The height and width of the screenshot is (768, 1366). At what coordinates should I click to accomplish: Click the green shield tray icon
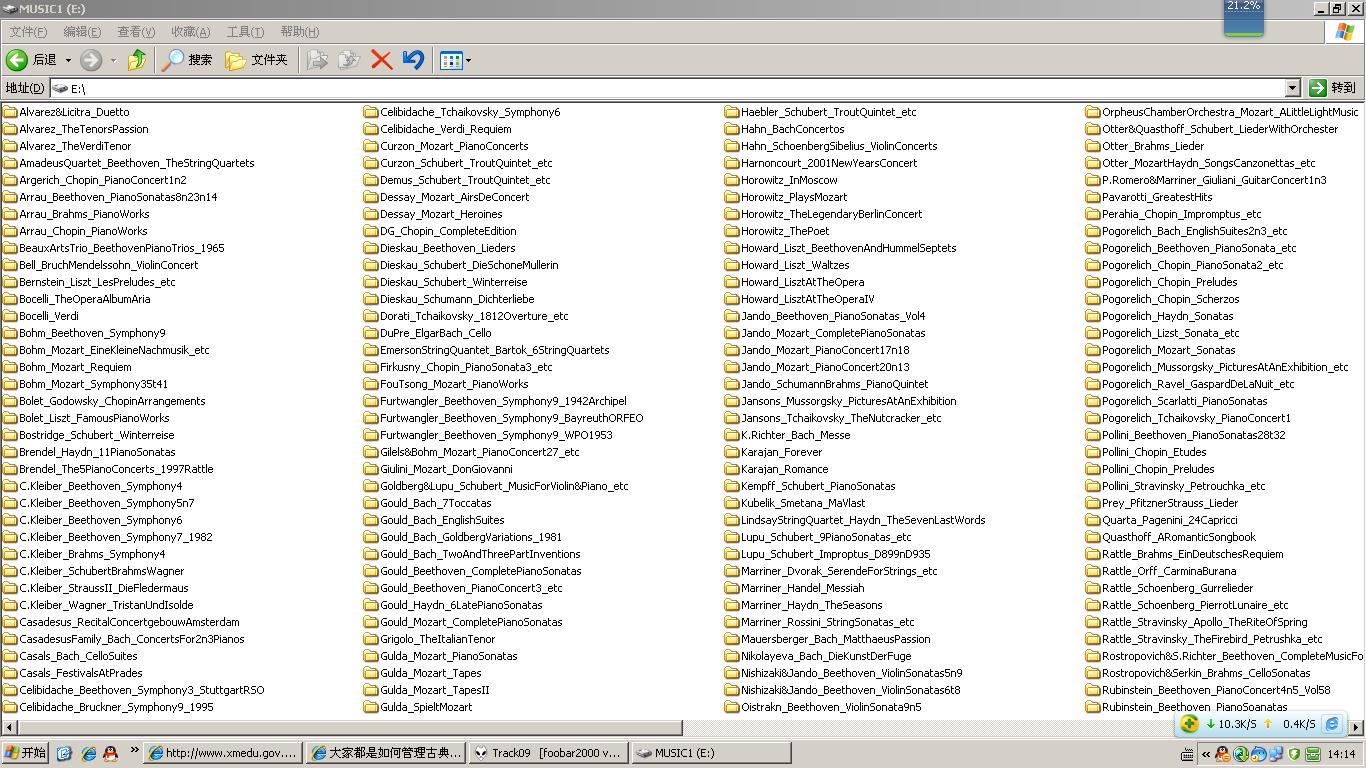point(1295,754)
